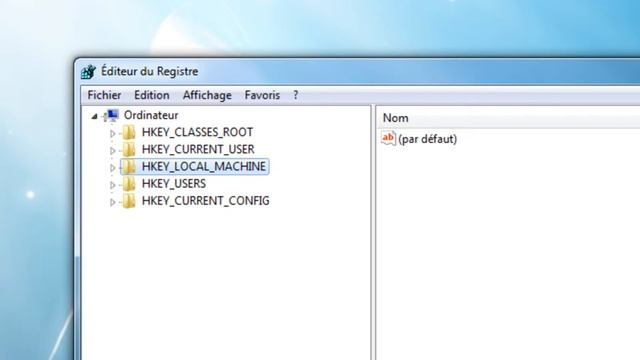This screenshot has width=640, height=360.
Task: Click the HKEY_LOCAL_MACHINE folder icon
Action: (x=129, y=167)
